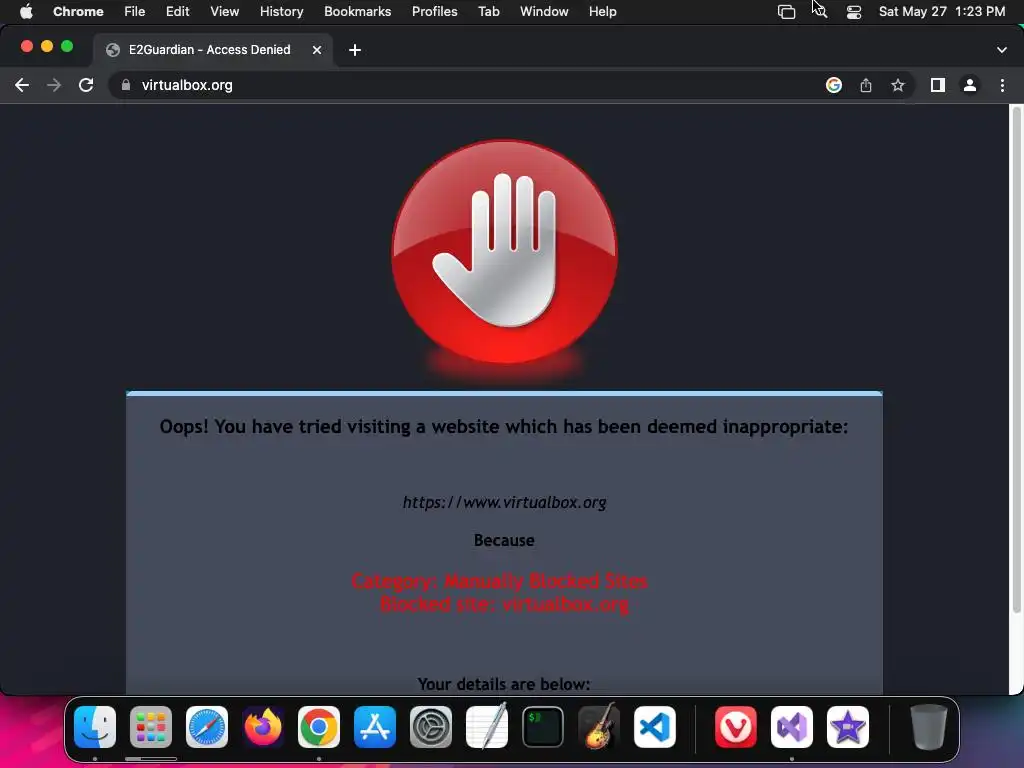The height and width of the screenshot is (768, 1024).
Task: Launch Terminal from the Dock
Action: [543, 727]
